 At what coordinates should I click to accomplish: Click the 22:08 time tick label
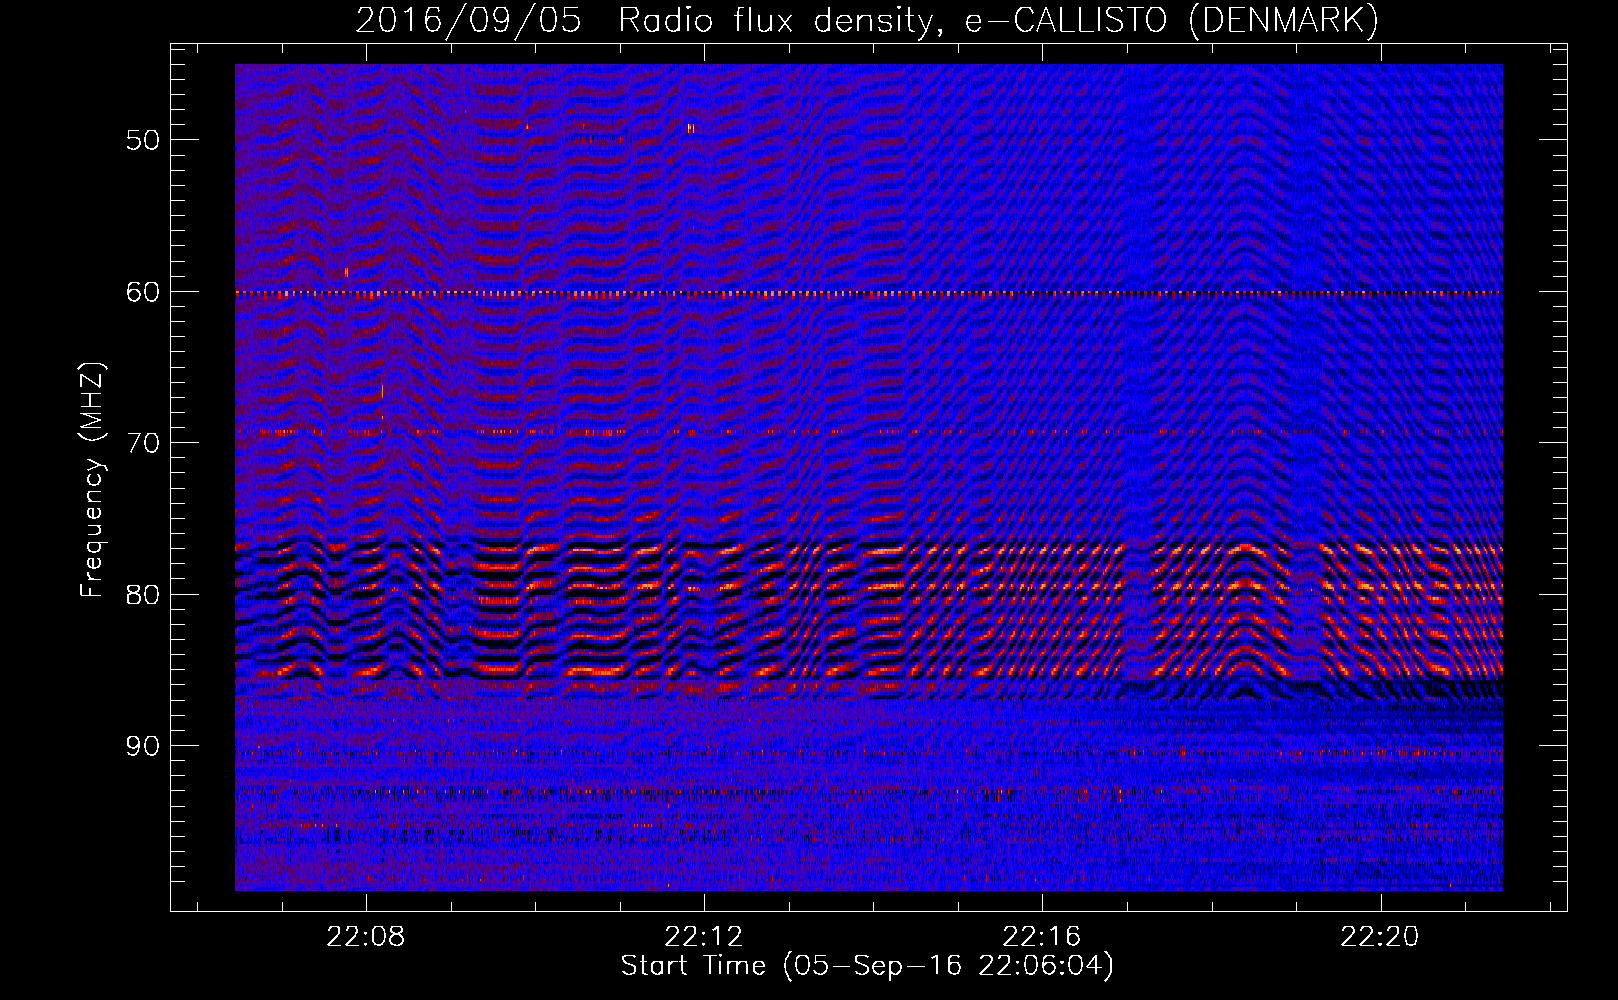coord(366,937)
